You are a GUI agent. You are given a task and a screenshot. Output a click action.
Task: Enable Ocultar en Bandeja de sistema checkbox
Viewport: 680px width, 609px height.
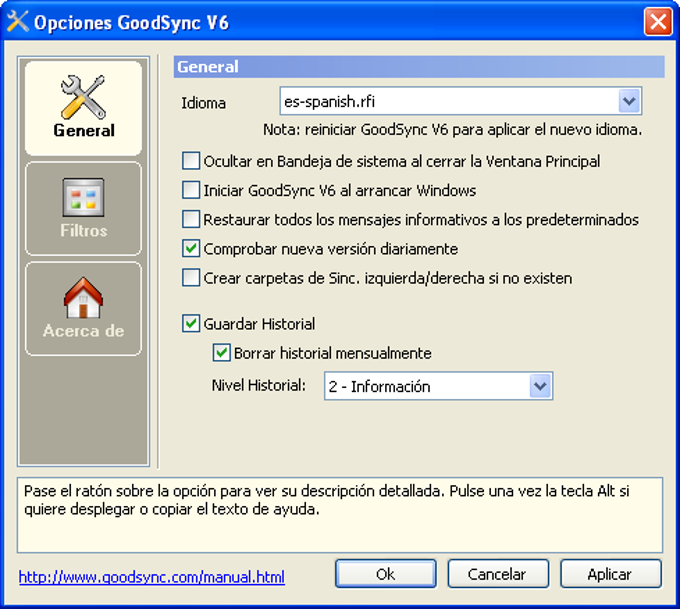pos(191,161)
